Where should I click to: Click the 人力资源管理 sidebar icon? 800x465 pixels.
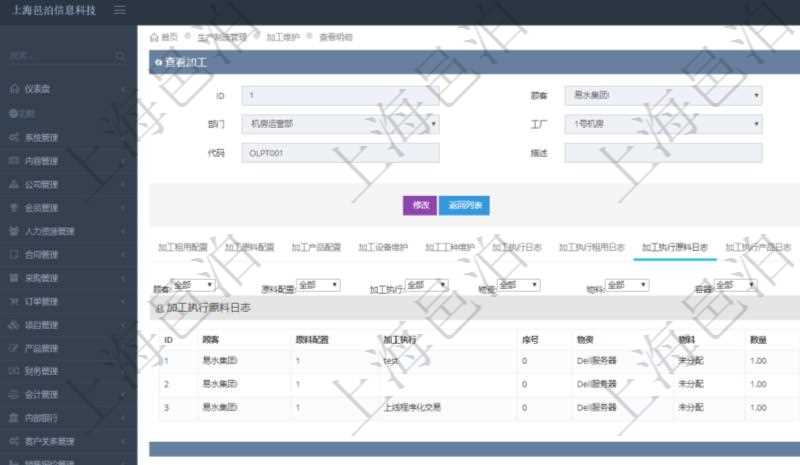point(14,231)
